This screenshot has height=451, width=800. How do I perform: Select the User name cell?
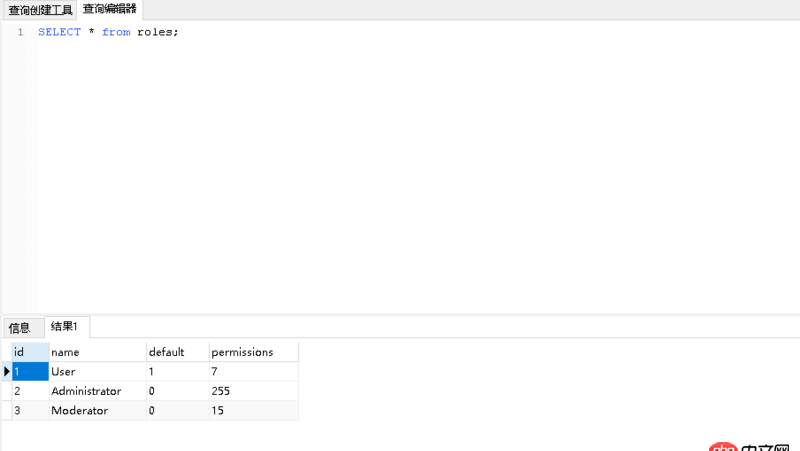(x=96, y=372)
